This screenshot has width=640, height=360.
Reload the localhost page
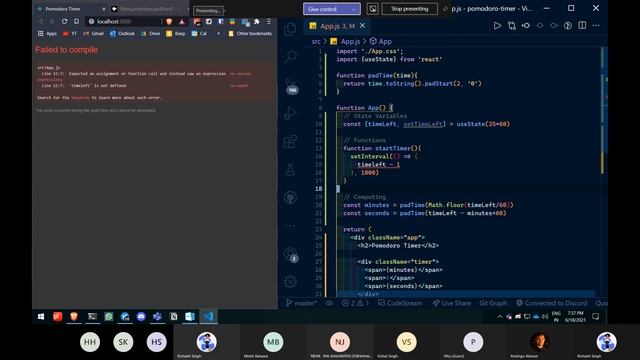click(64, 21)
